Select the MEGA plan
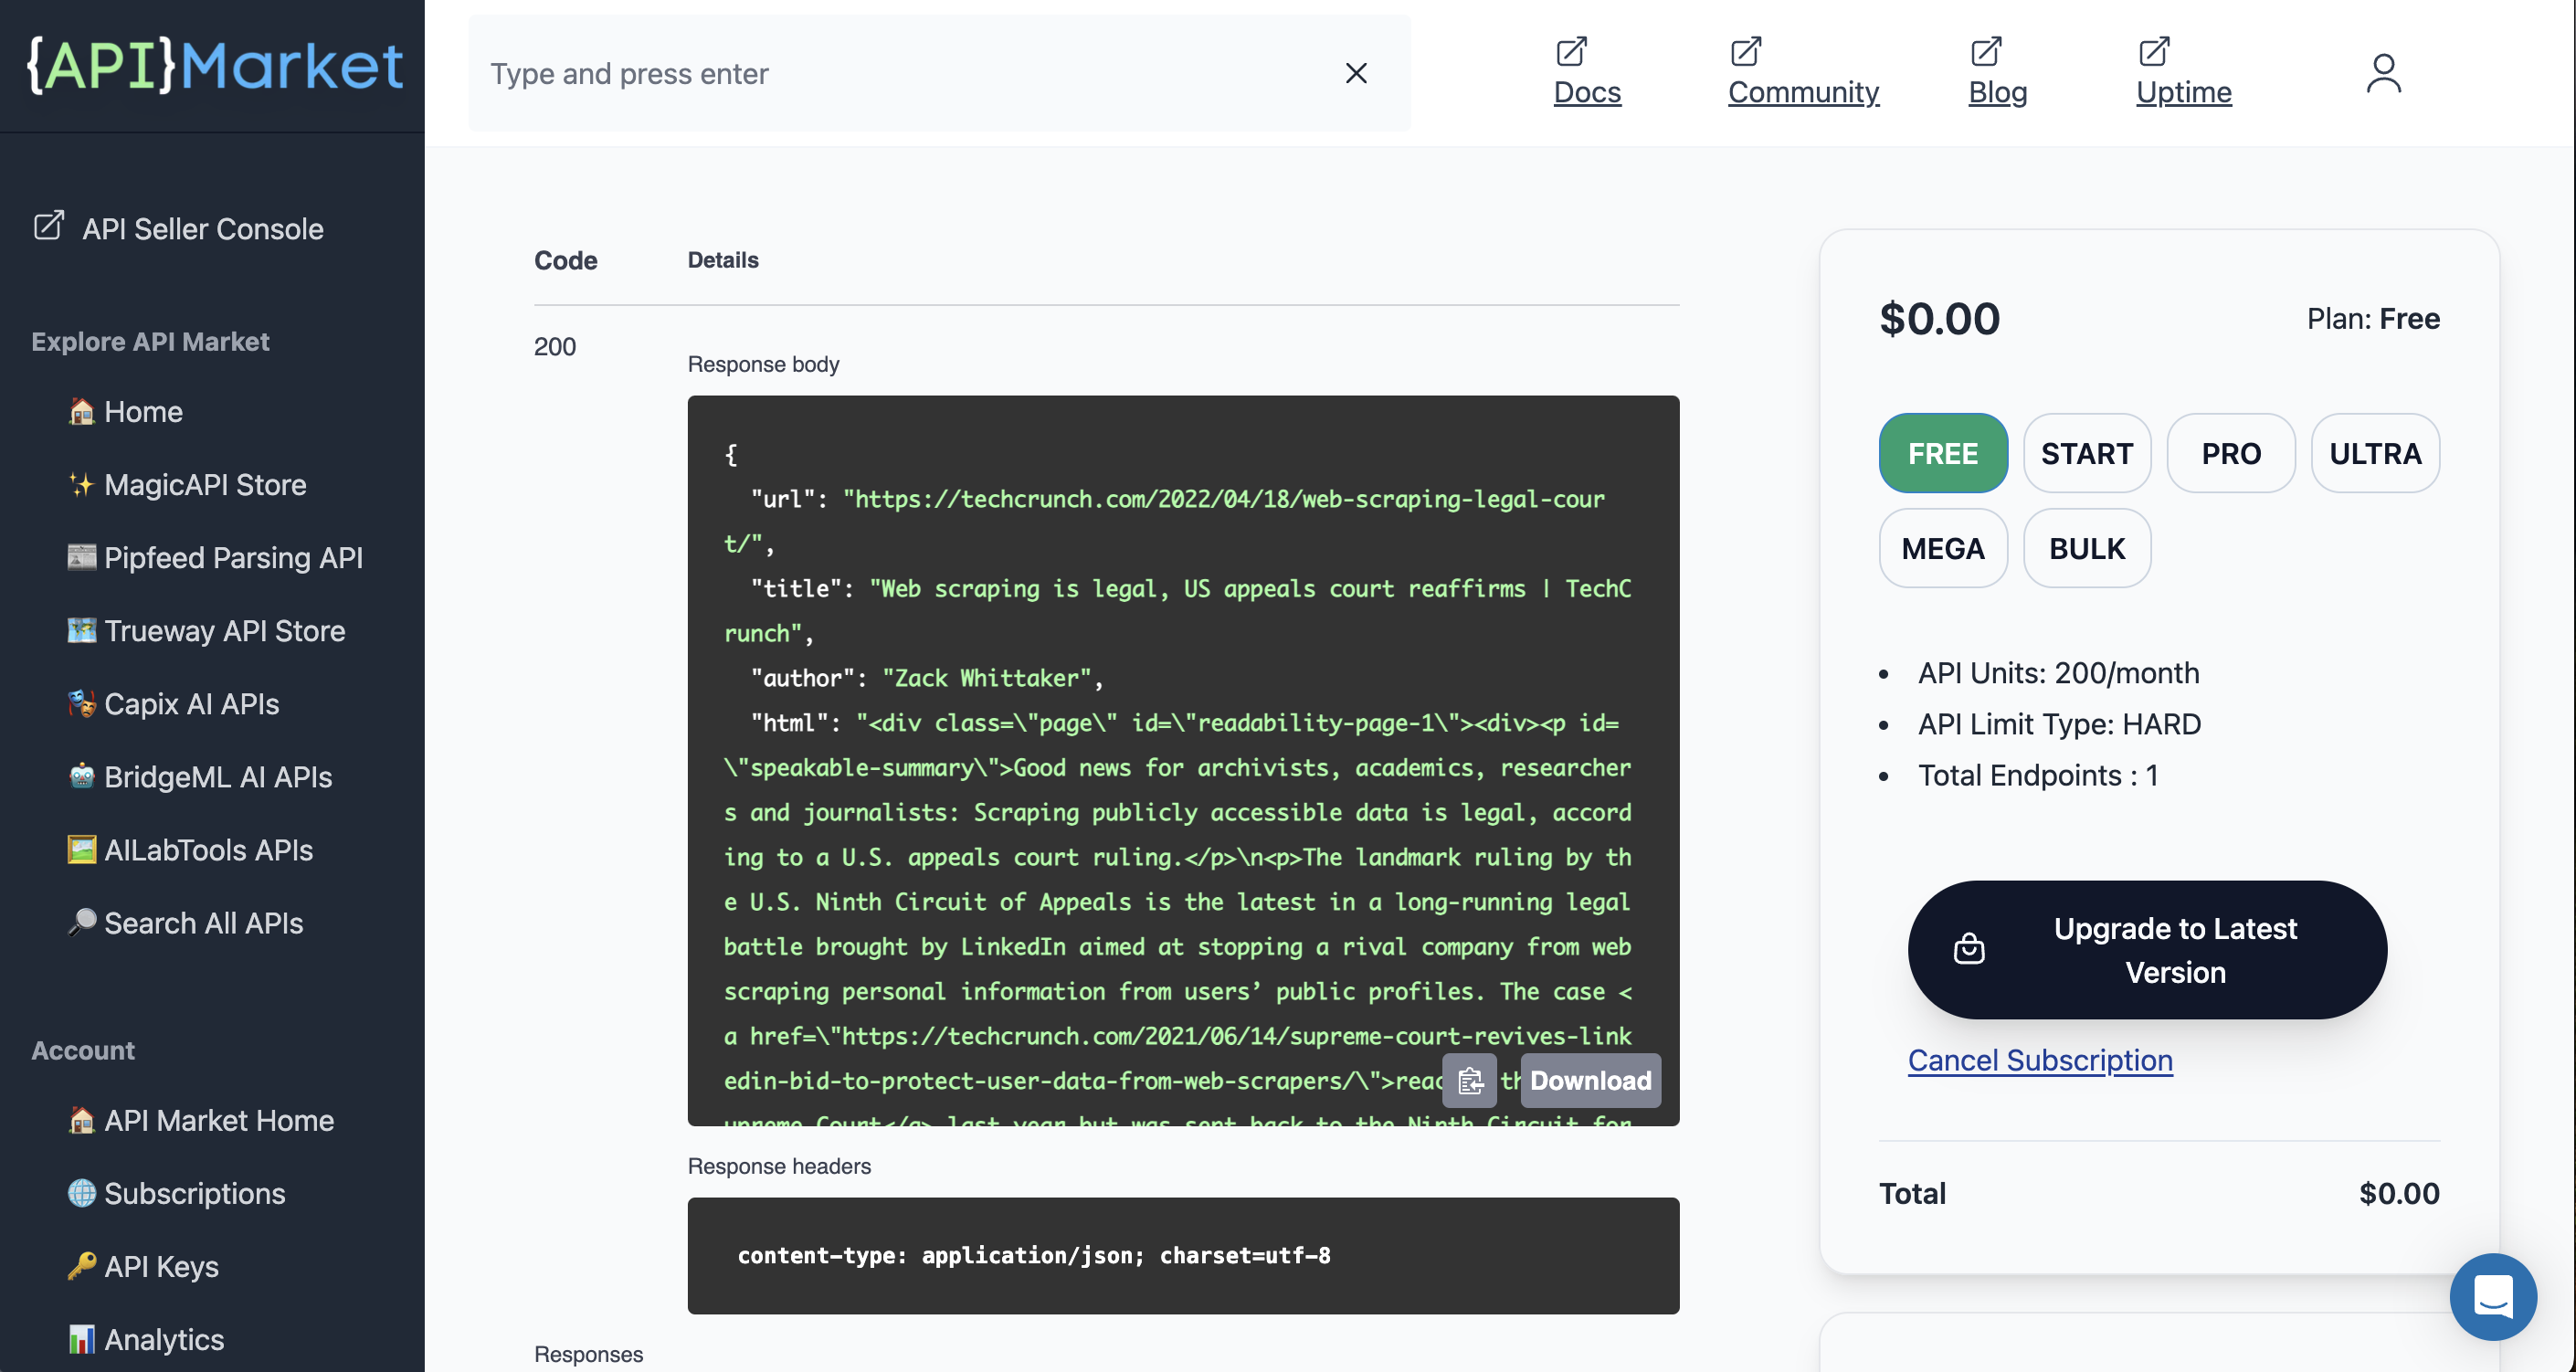 pos(1943,548)
